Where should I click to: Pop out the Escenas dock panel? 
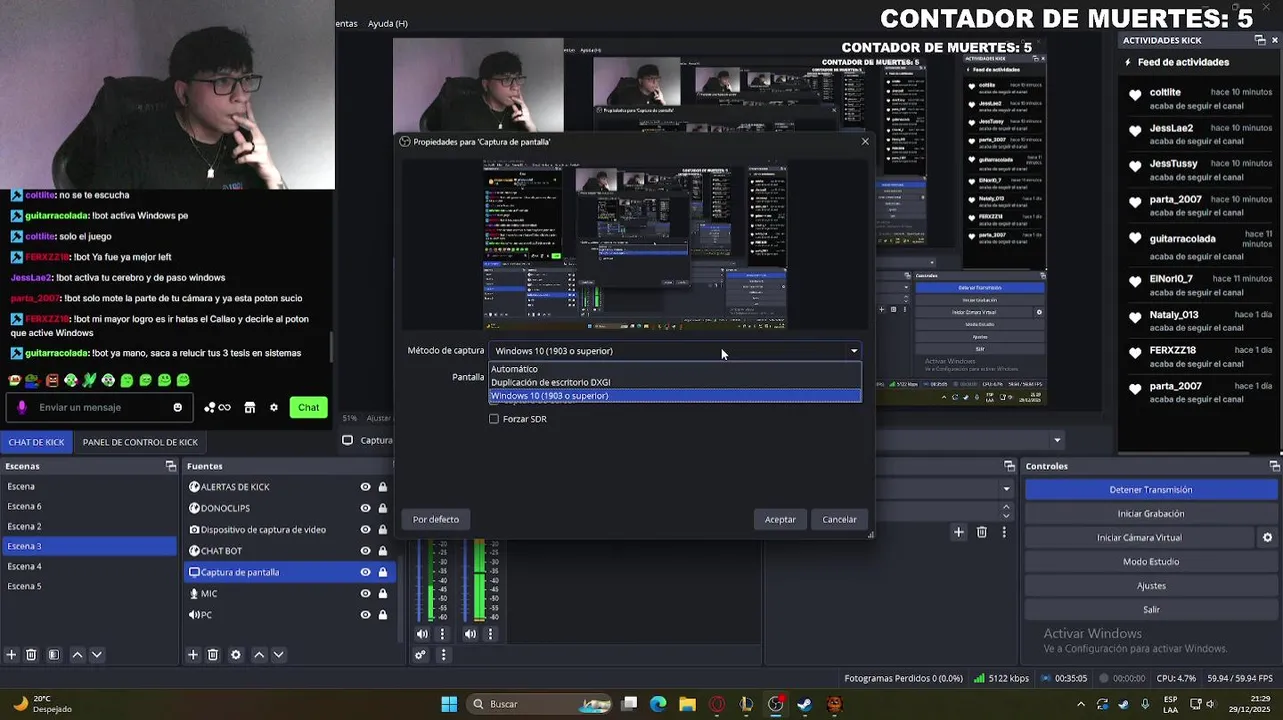pos(171,466)
